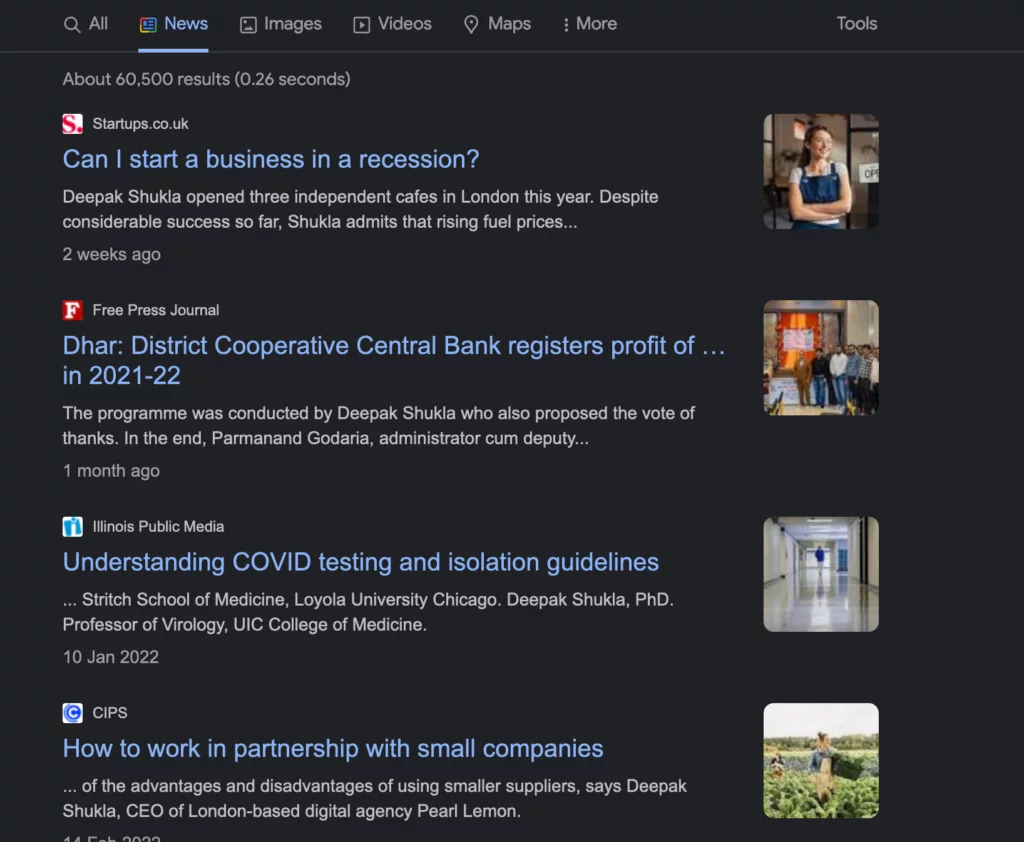Open the Tools filter options
Image resolution: width=1024 pixels, height=842 pixels.
tap(857, 24)
